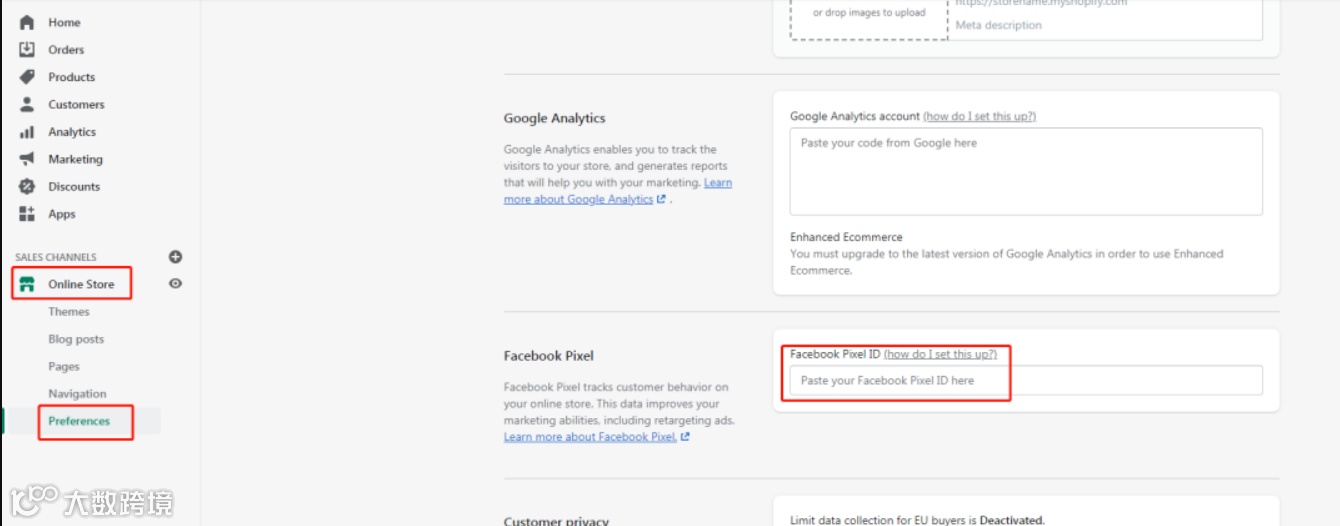The height and width of the screenshot is (526, 1340).
Task: Open Marketing in sidebar
Action: click(x=75, y=159)
